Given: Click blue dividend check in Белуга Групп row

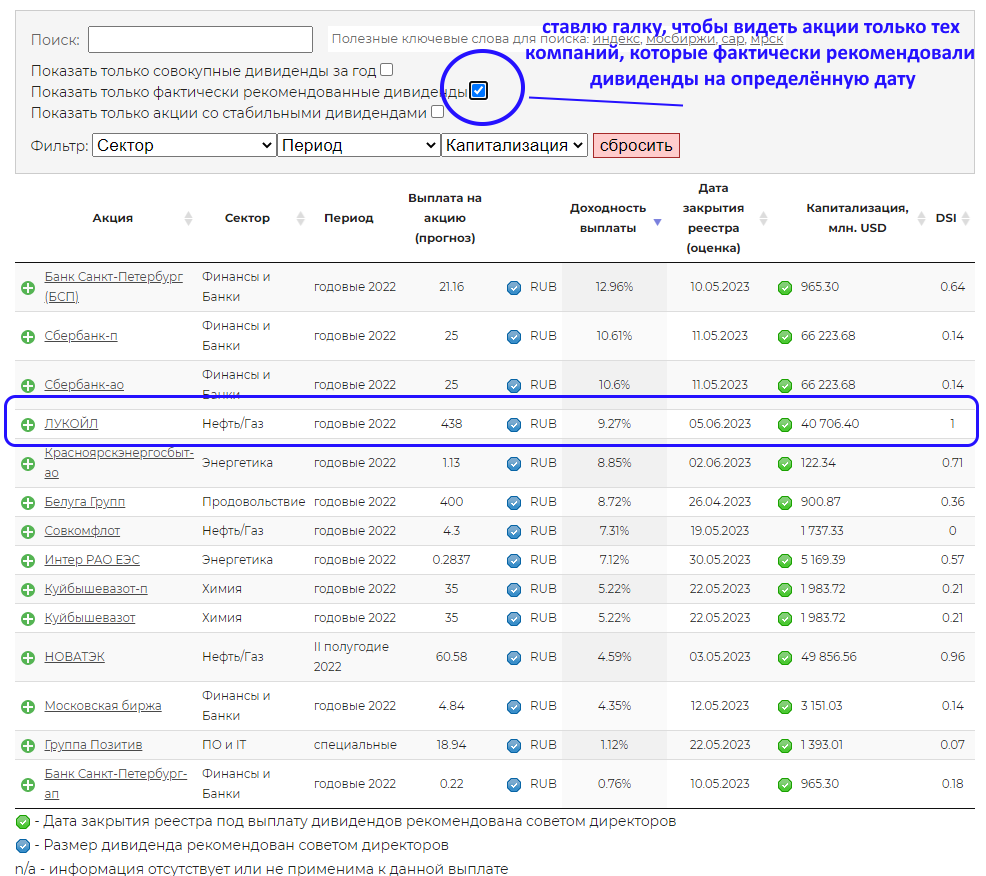Looking at the screenshot, I should pos(514,503).
